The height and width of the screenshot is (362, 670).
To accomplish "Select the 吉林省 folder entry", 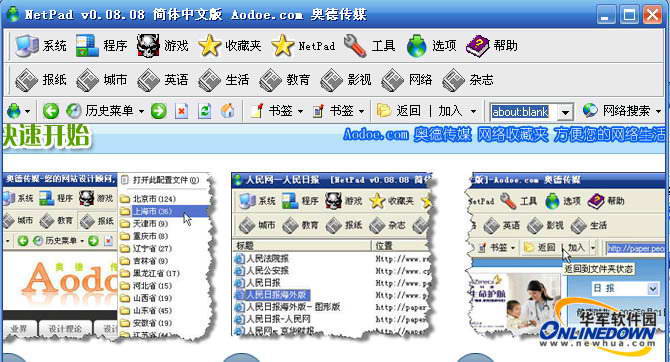I will tap(144, 261).
